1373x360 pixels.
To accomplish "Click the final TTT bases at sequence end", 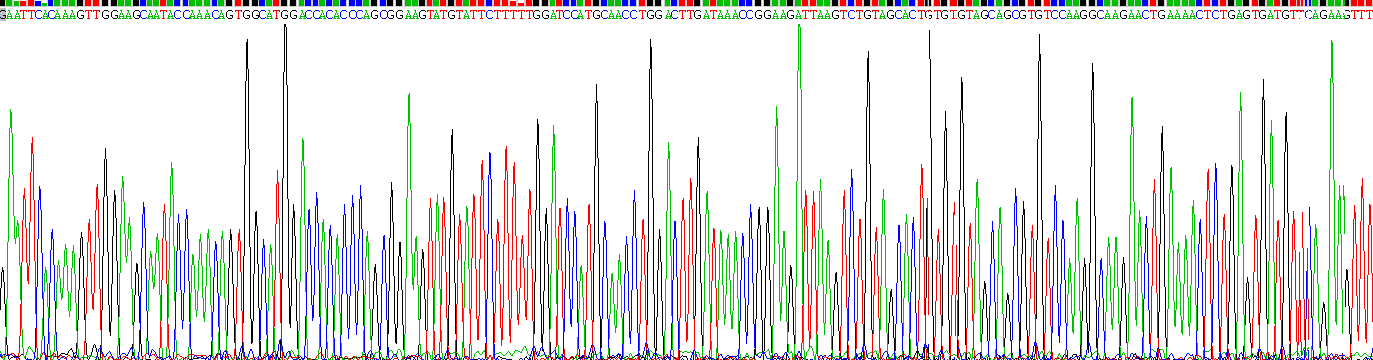I will pos(1362,15).
